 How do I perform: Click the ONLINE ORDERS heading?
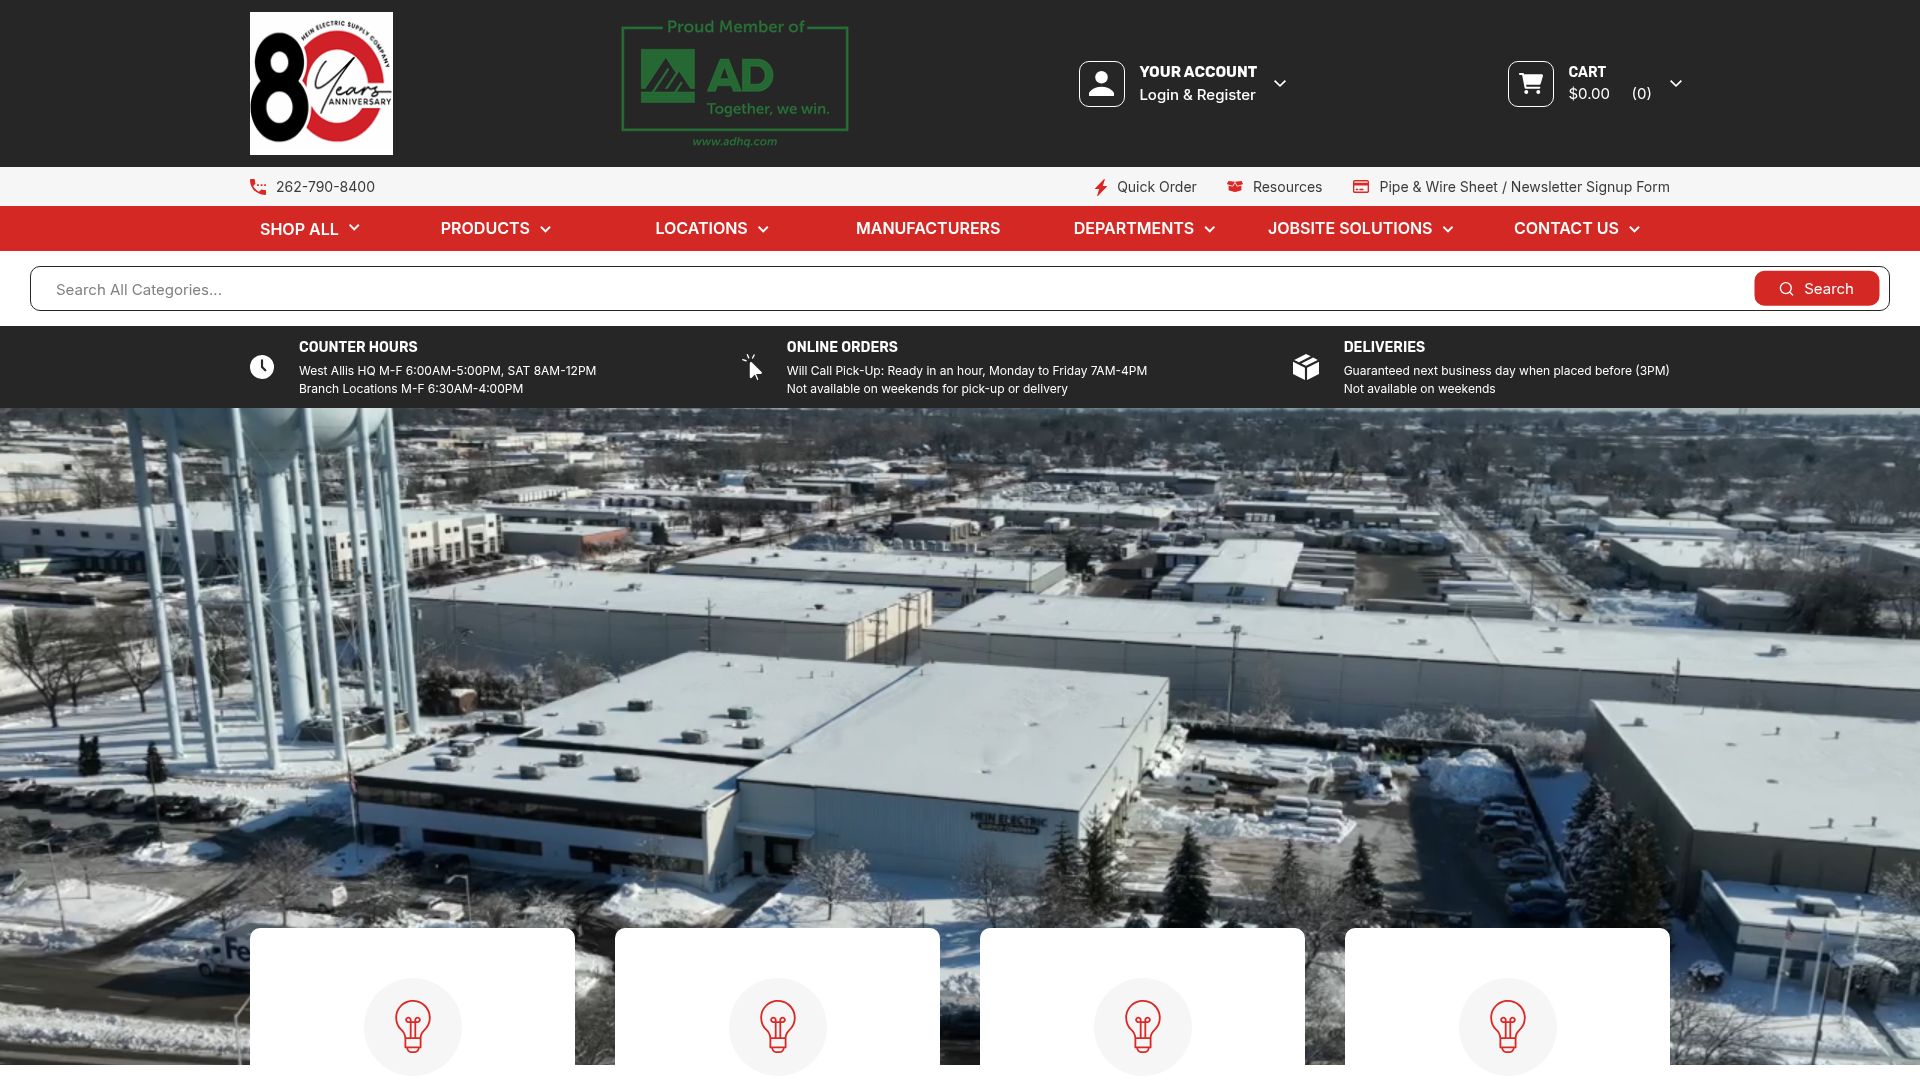(842, 347)
